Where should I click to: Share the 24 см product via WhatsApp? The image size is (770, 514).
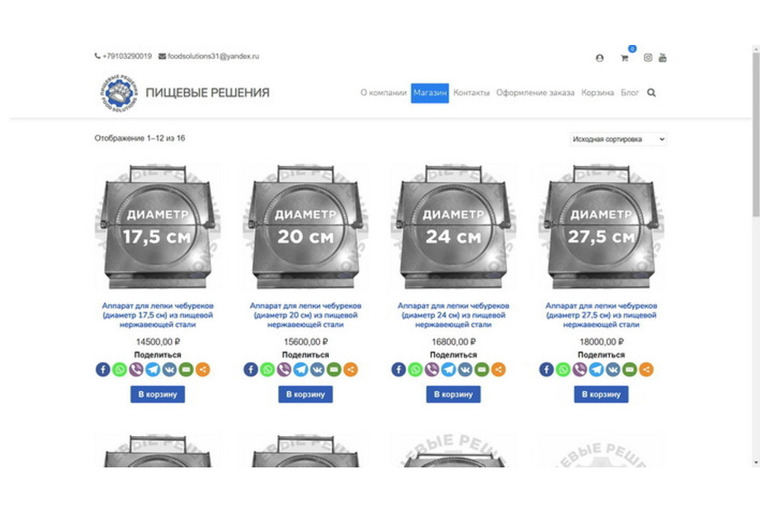(415, 369)
